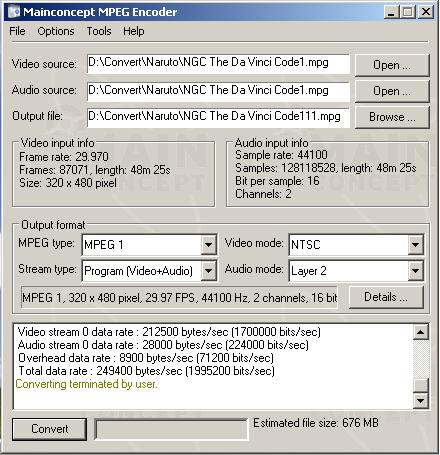
Task: Open the Help menu
Action: (134, 31)
